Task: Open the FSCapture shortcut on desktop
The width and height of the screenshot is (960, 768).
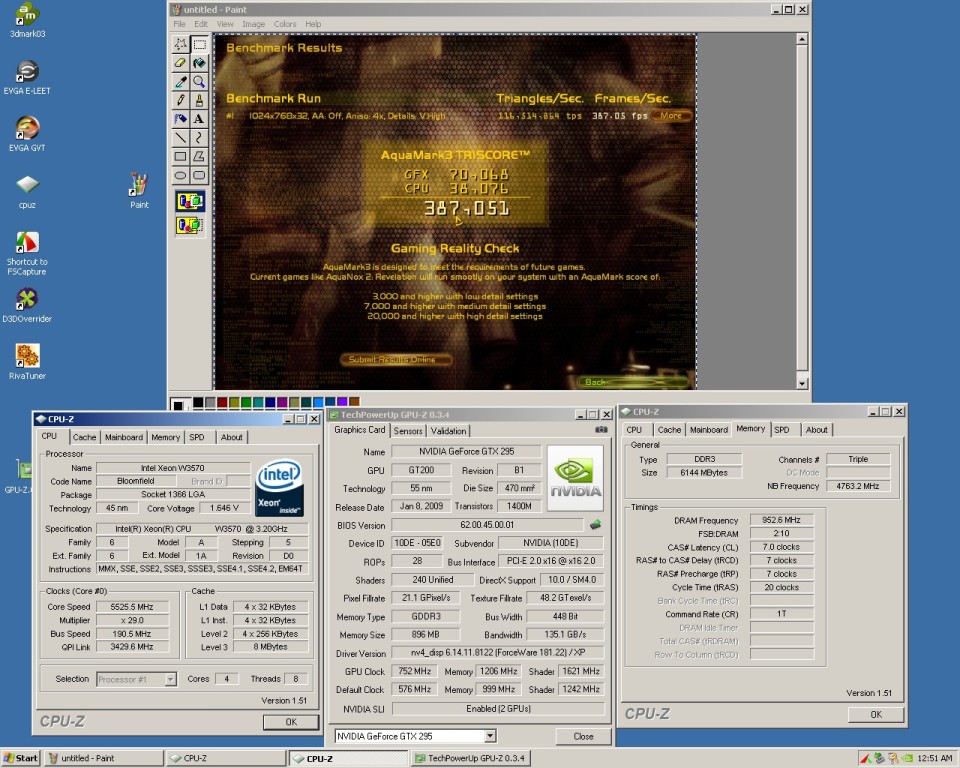Action: pos(27,253)
